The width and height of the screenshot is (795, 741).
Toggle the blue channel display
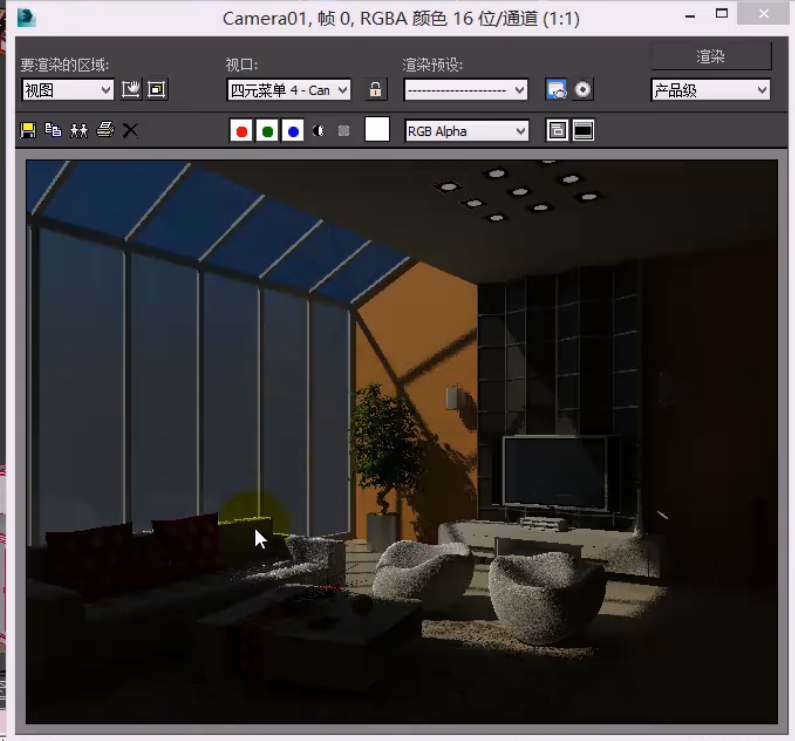coord(293,131)
